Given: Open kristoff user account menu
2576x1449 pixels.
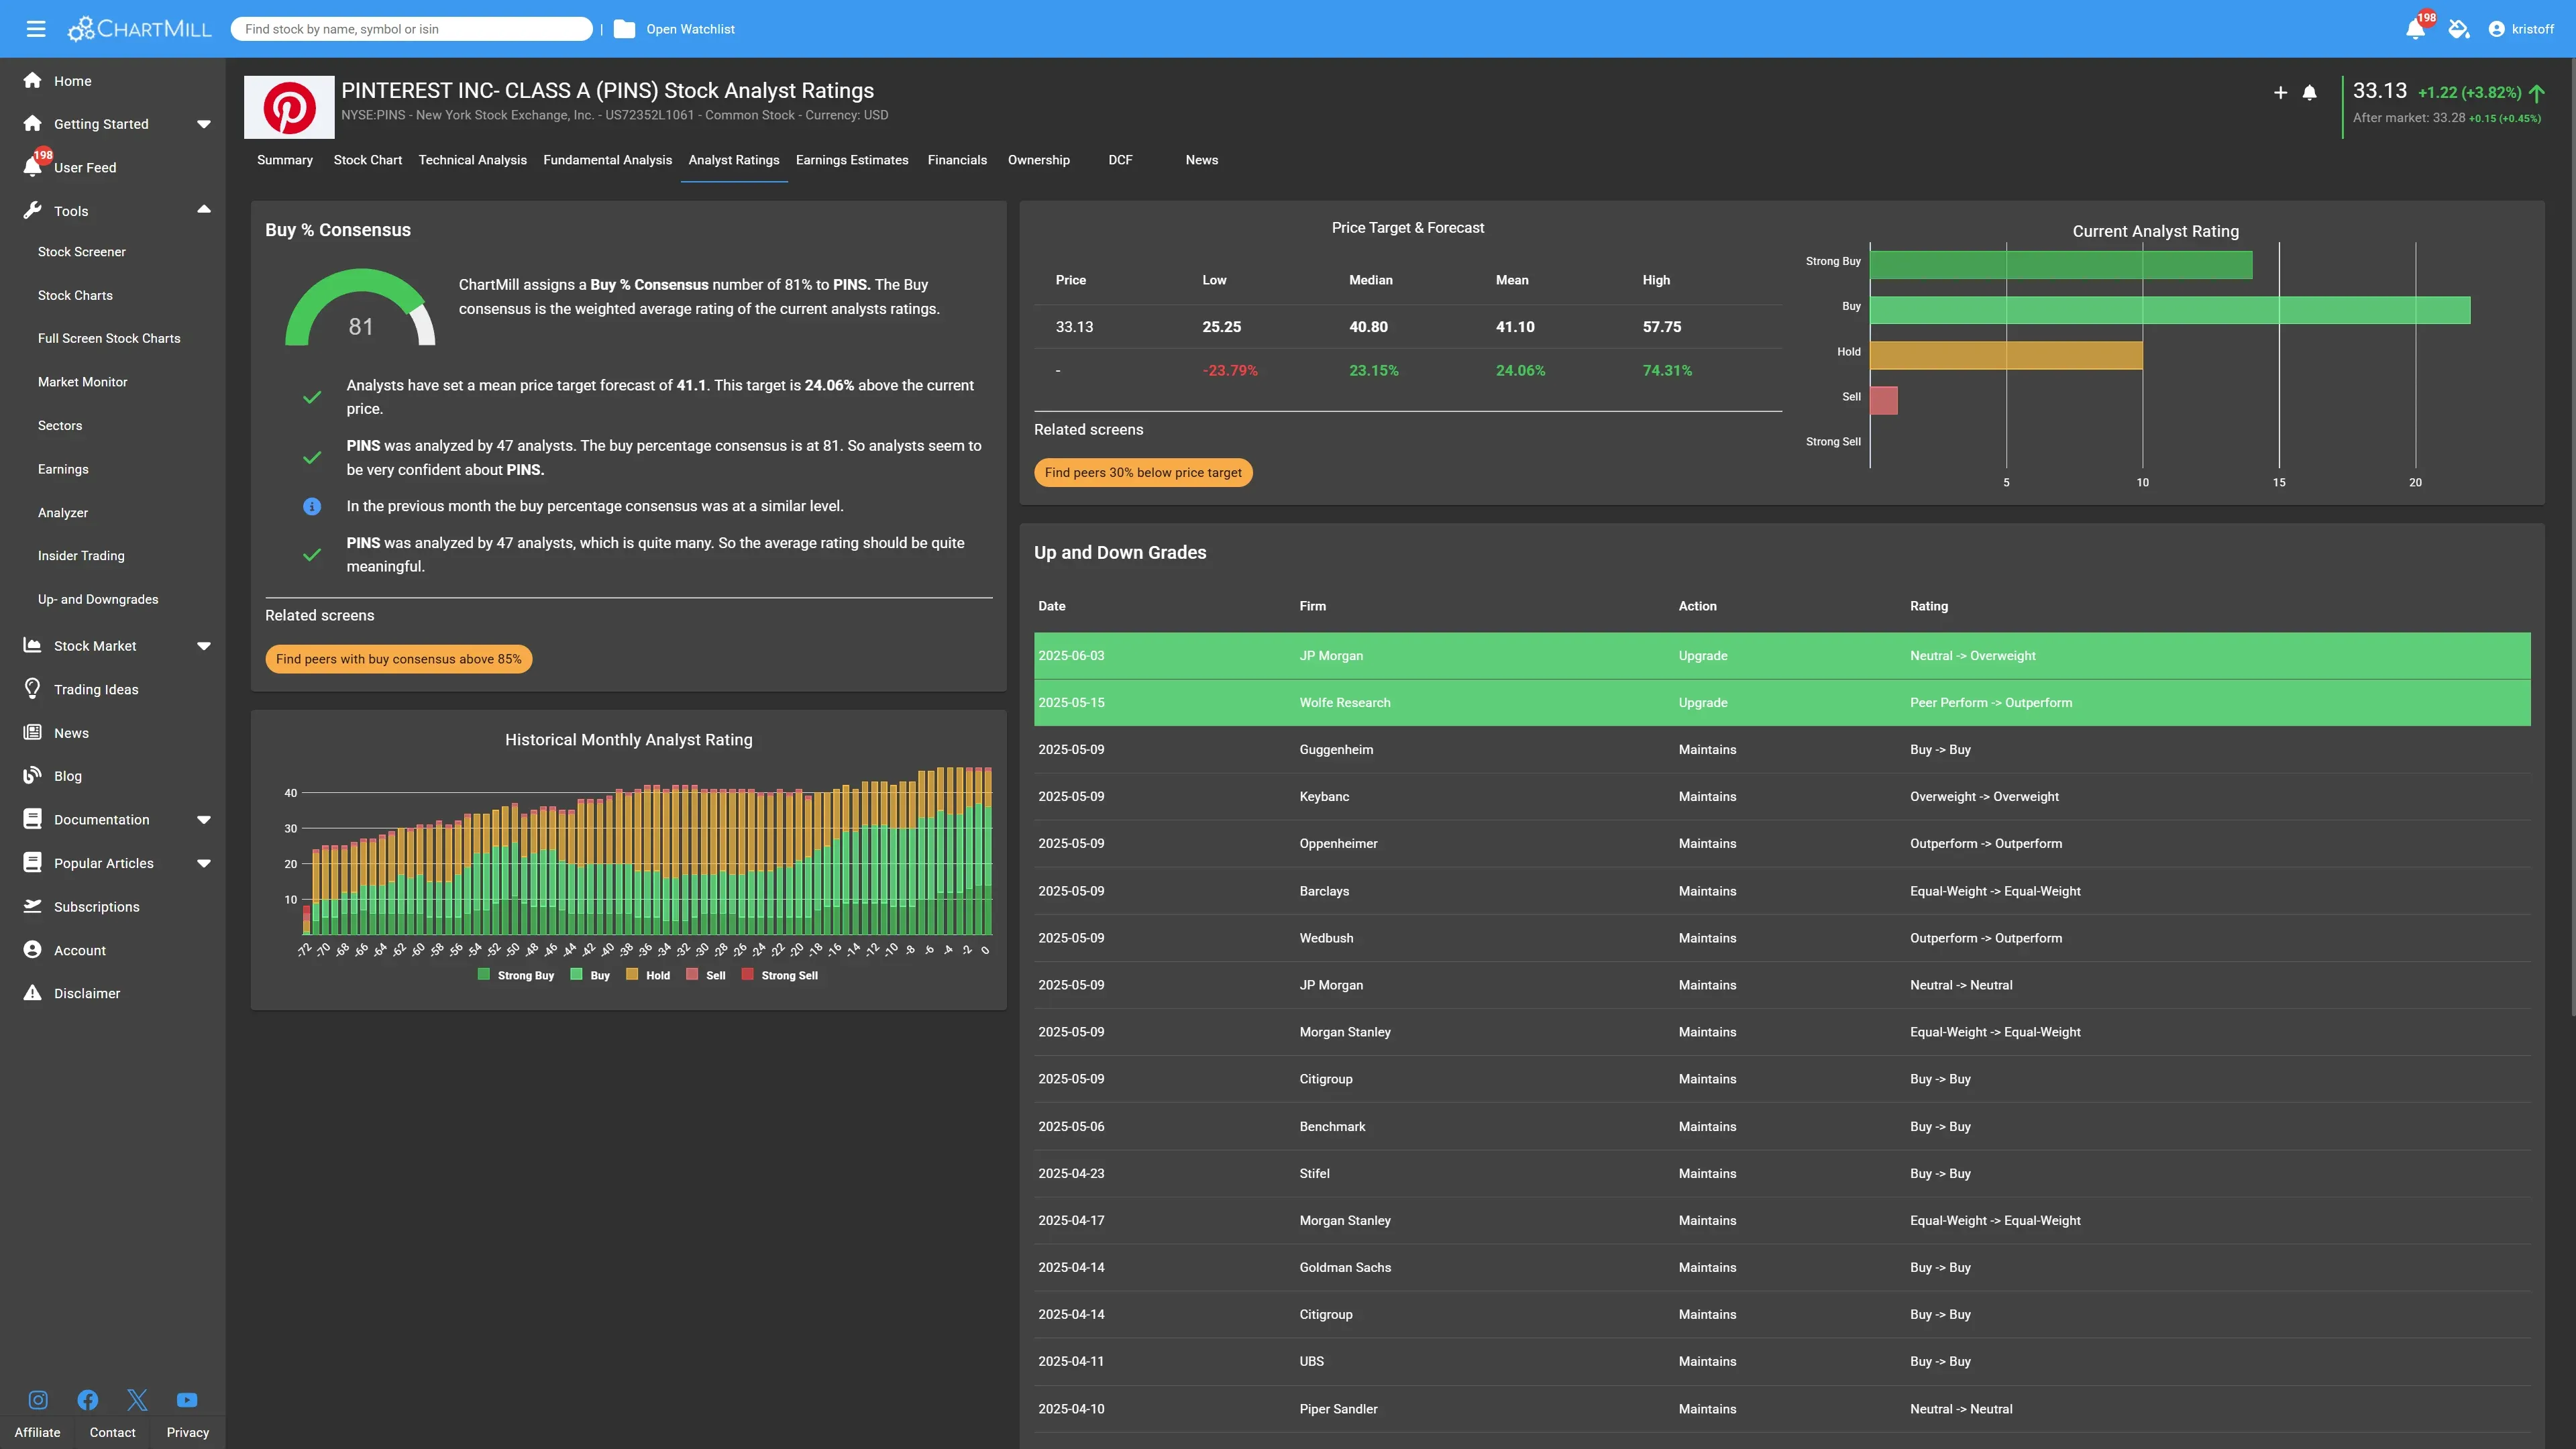Looking at the screenshot, I should click(2520, 29).
